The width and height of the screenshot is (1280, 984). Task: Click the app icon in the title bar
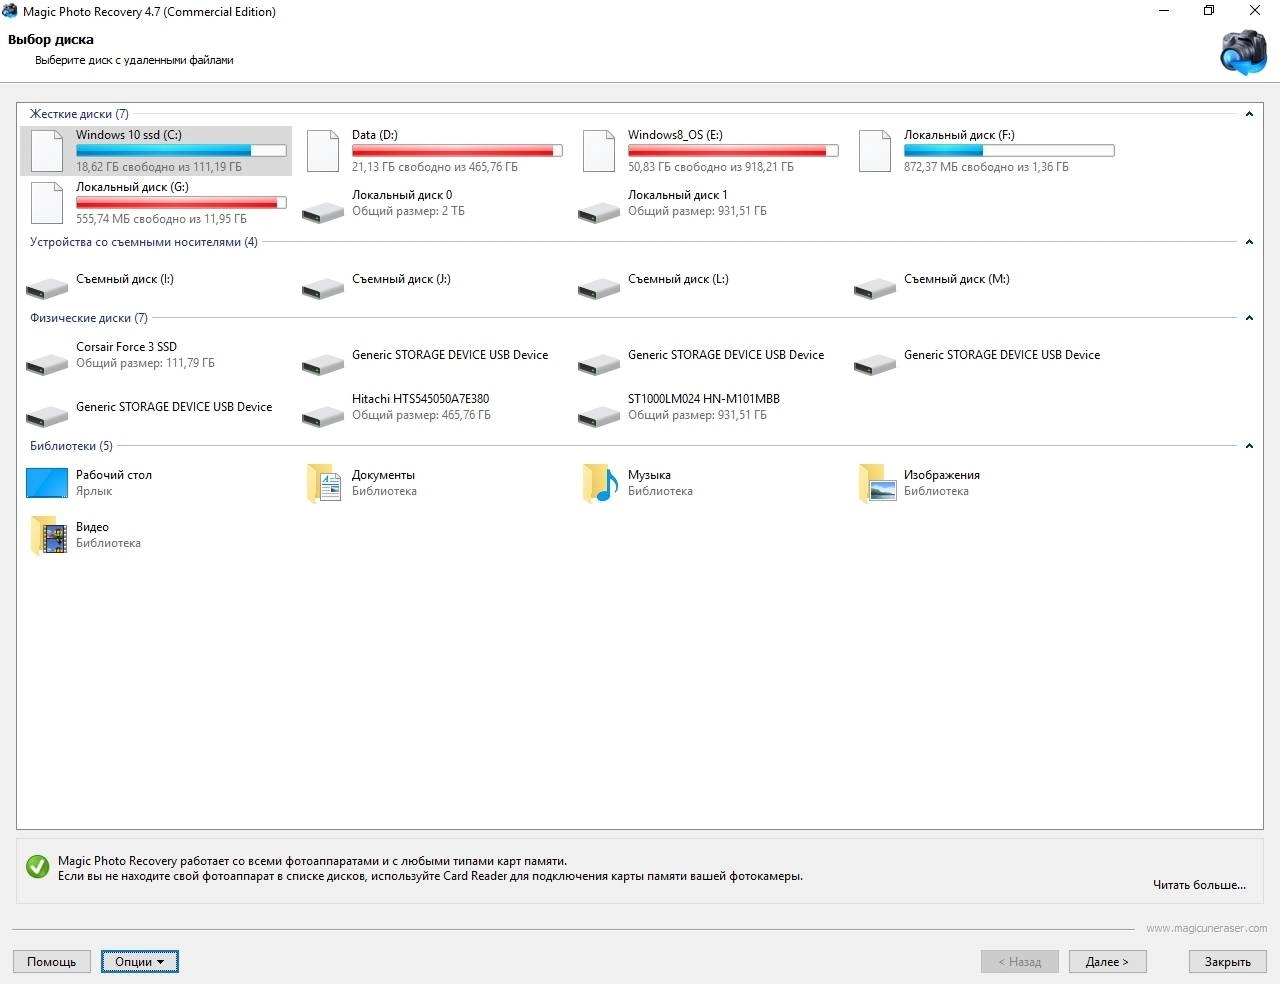point(10,11)
